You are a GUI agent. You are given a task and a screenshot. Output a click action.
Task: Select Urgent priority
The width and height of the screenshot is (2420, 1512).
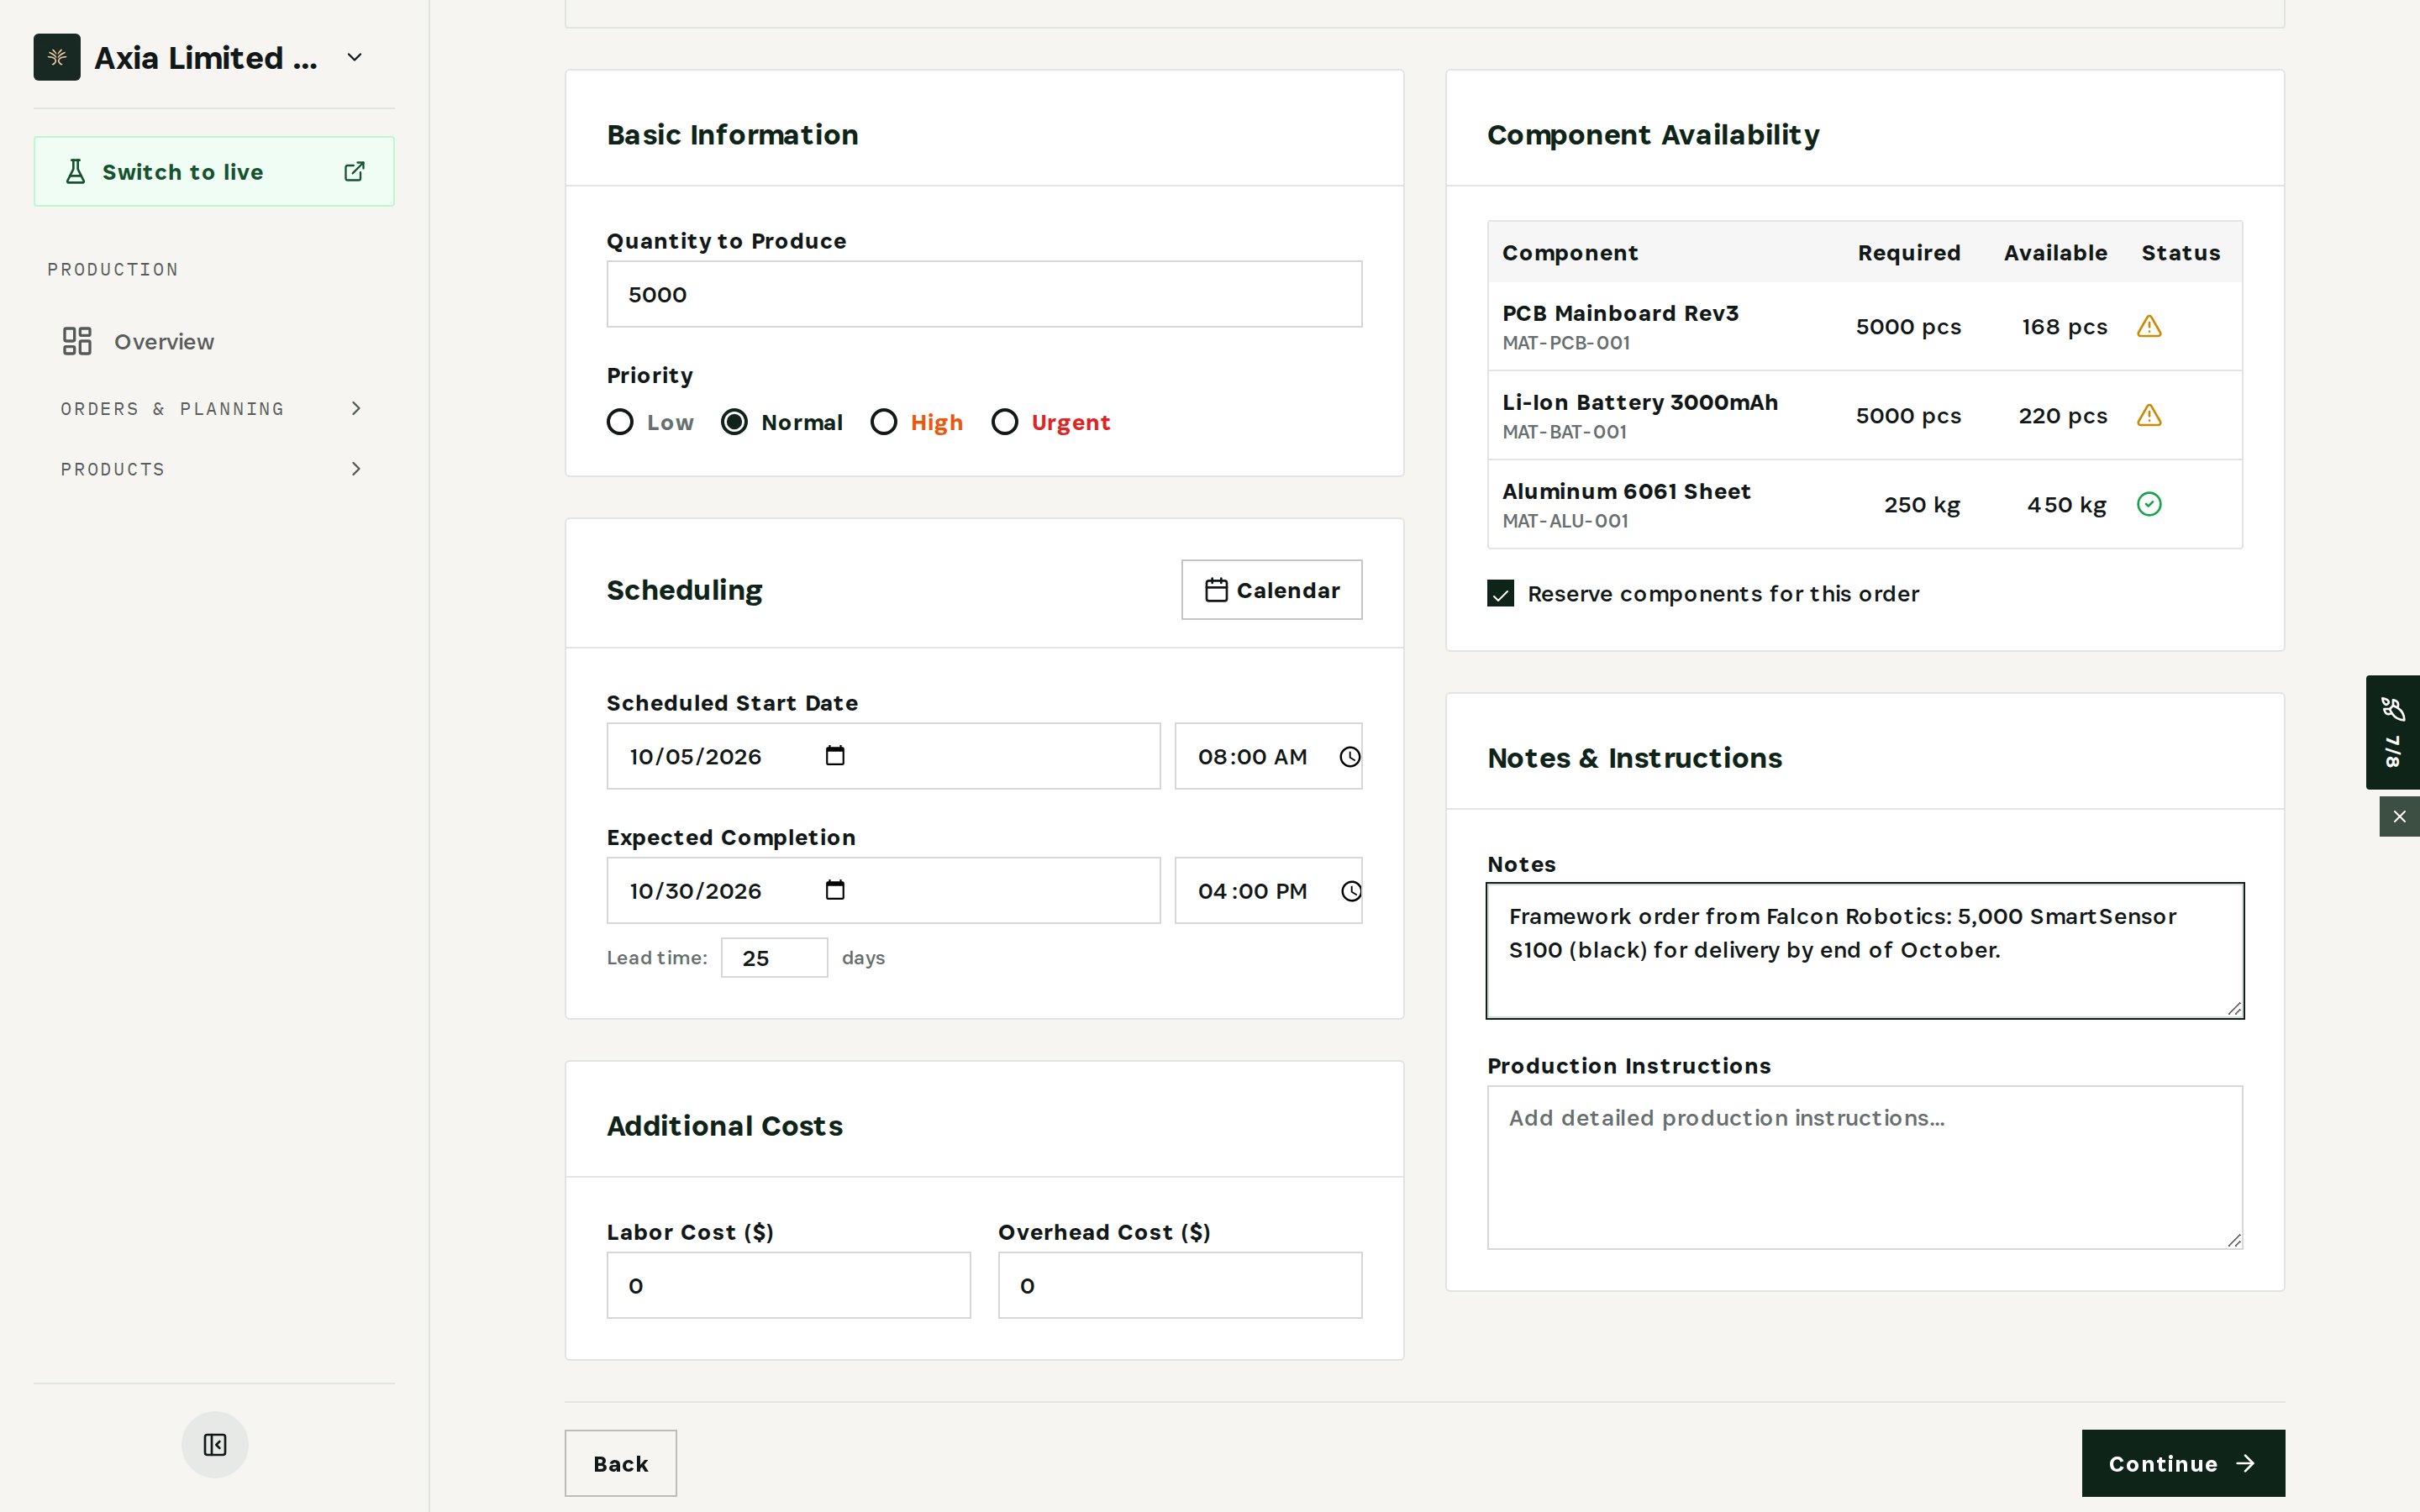[1005, 422]
